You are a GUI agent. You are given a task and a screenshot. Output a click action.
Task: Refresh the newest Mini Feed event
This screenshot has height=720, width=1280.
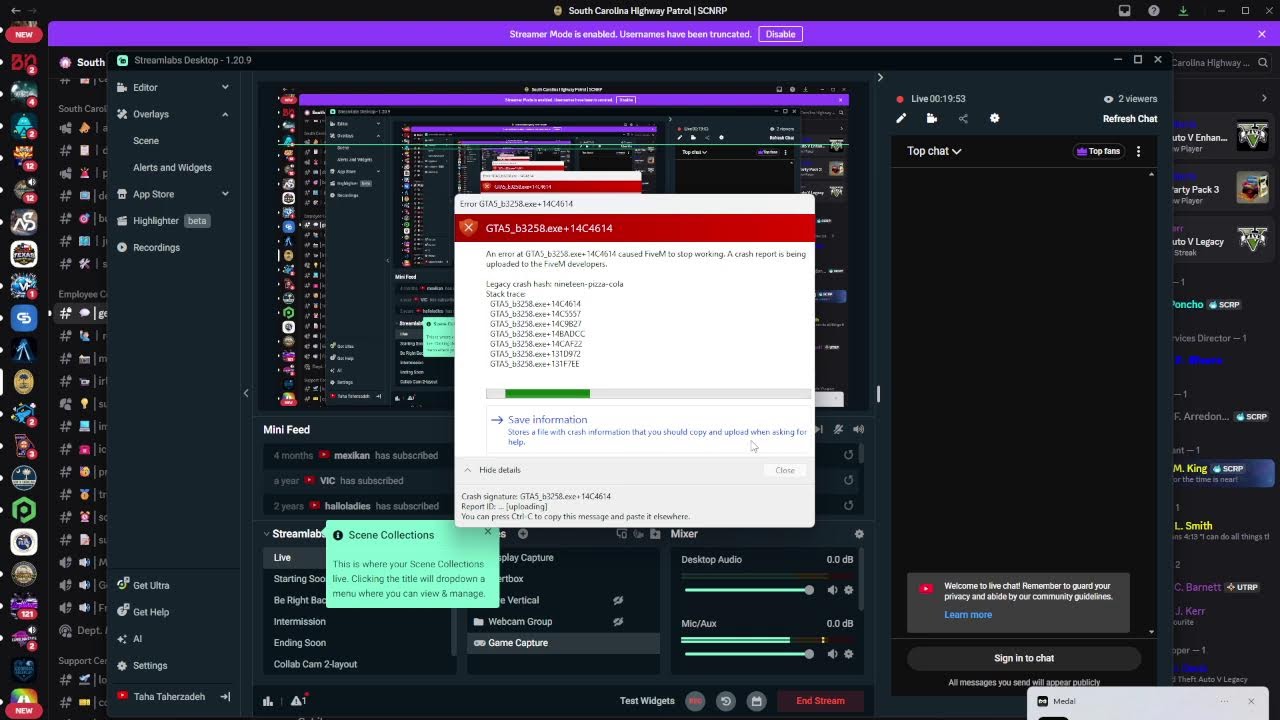click(848, 455)
